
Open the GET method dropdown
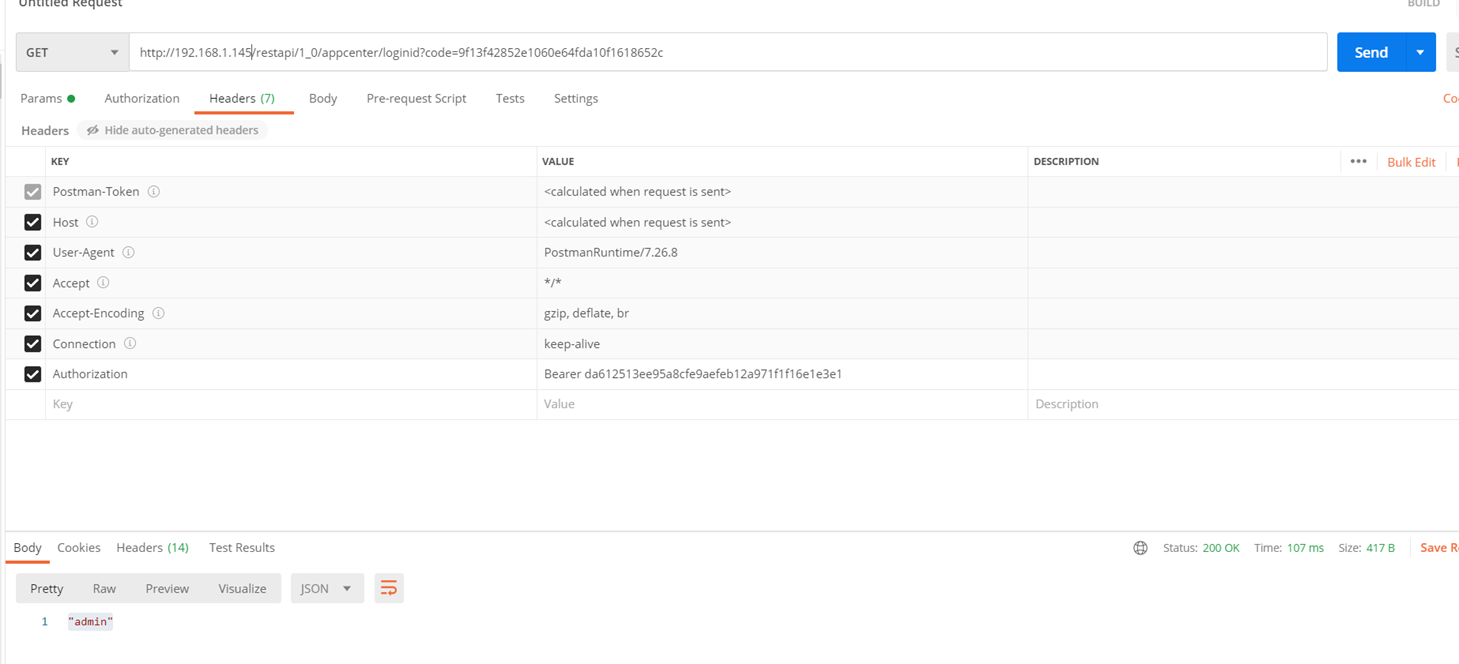click(72, 53)
